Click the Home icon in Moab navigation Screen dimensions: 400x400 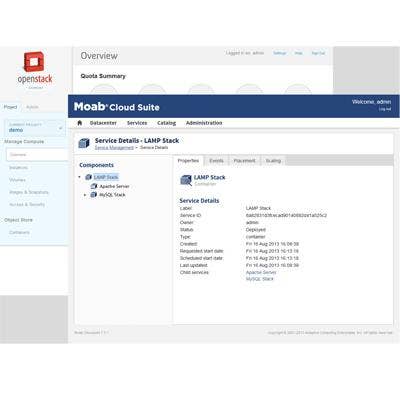(x=79, y=123)
